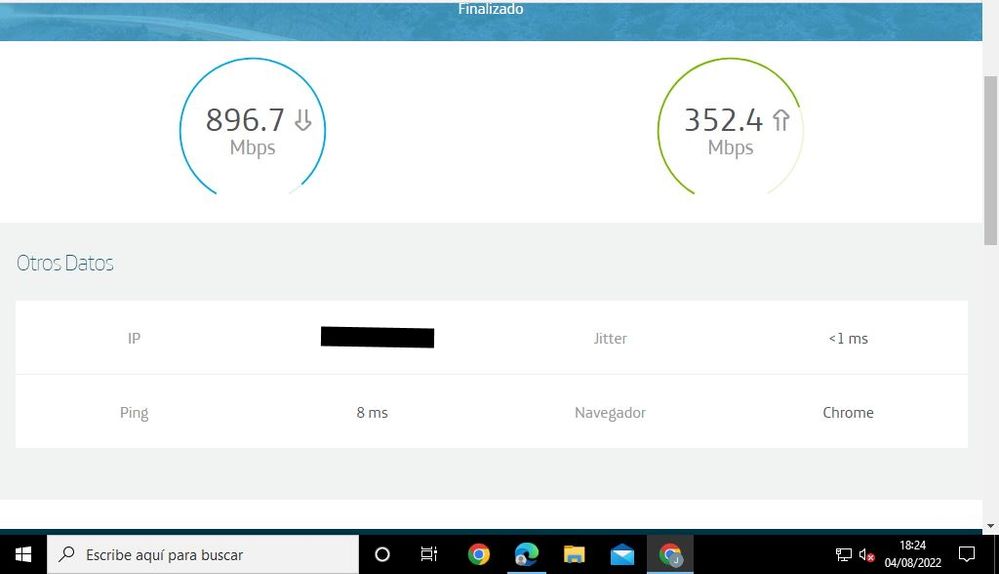Viewport: 999px width, 574px height.
Task: Click the 'Otros Datos' heading
Action: pos(65,263)
